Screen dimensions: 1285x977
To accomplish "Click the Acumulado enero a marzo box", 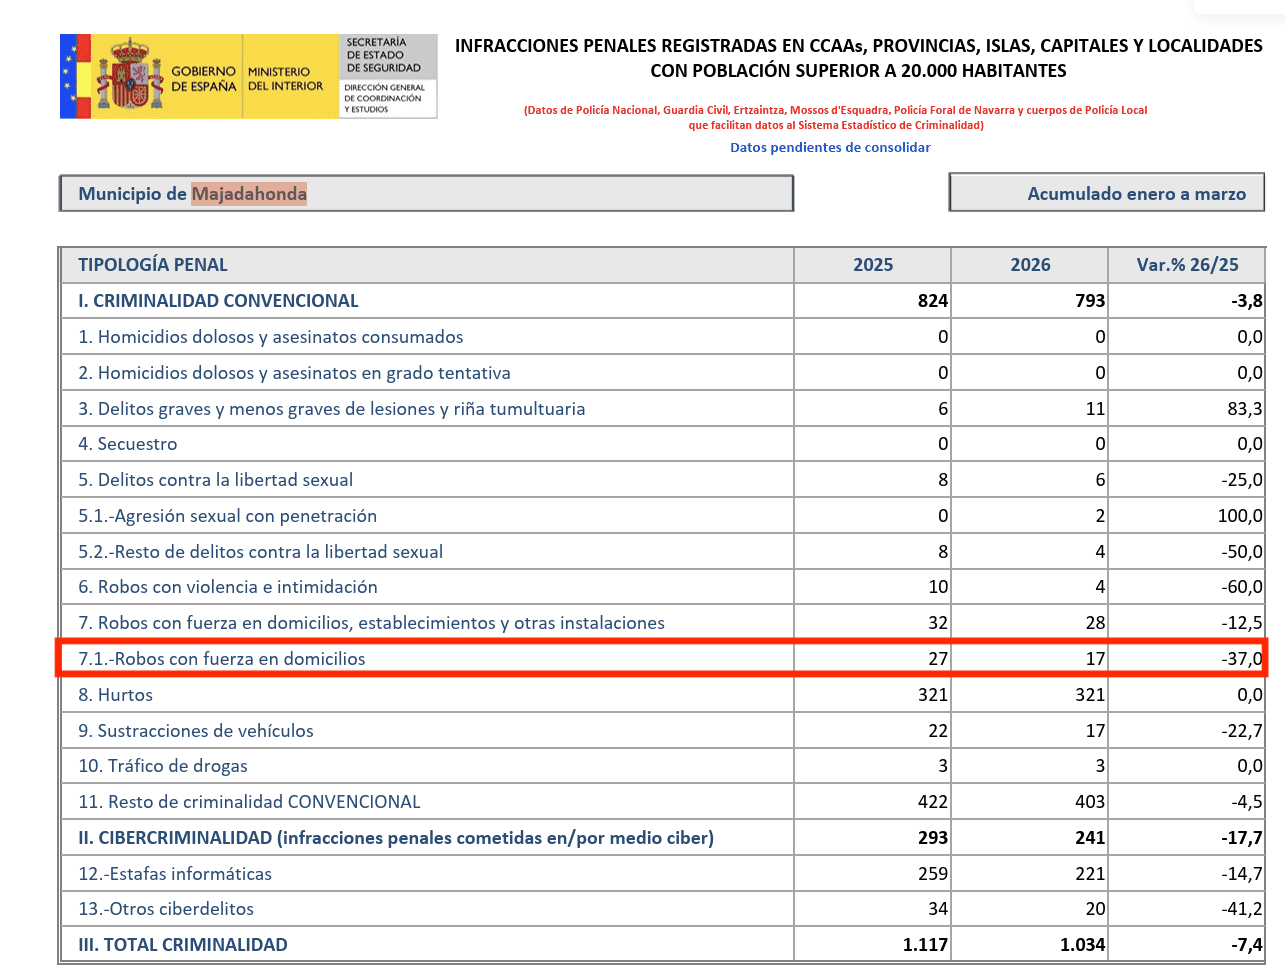I will [1107, 193].
